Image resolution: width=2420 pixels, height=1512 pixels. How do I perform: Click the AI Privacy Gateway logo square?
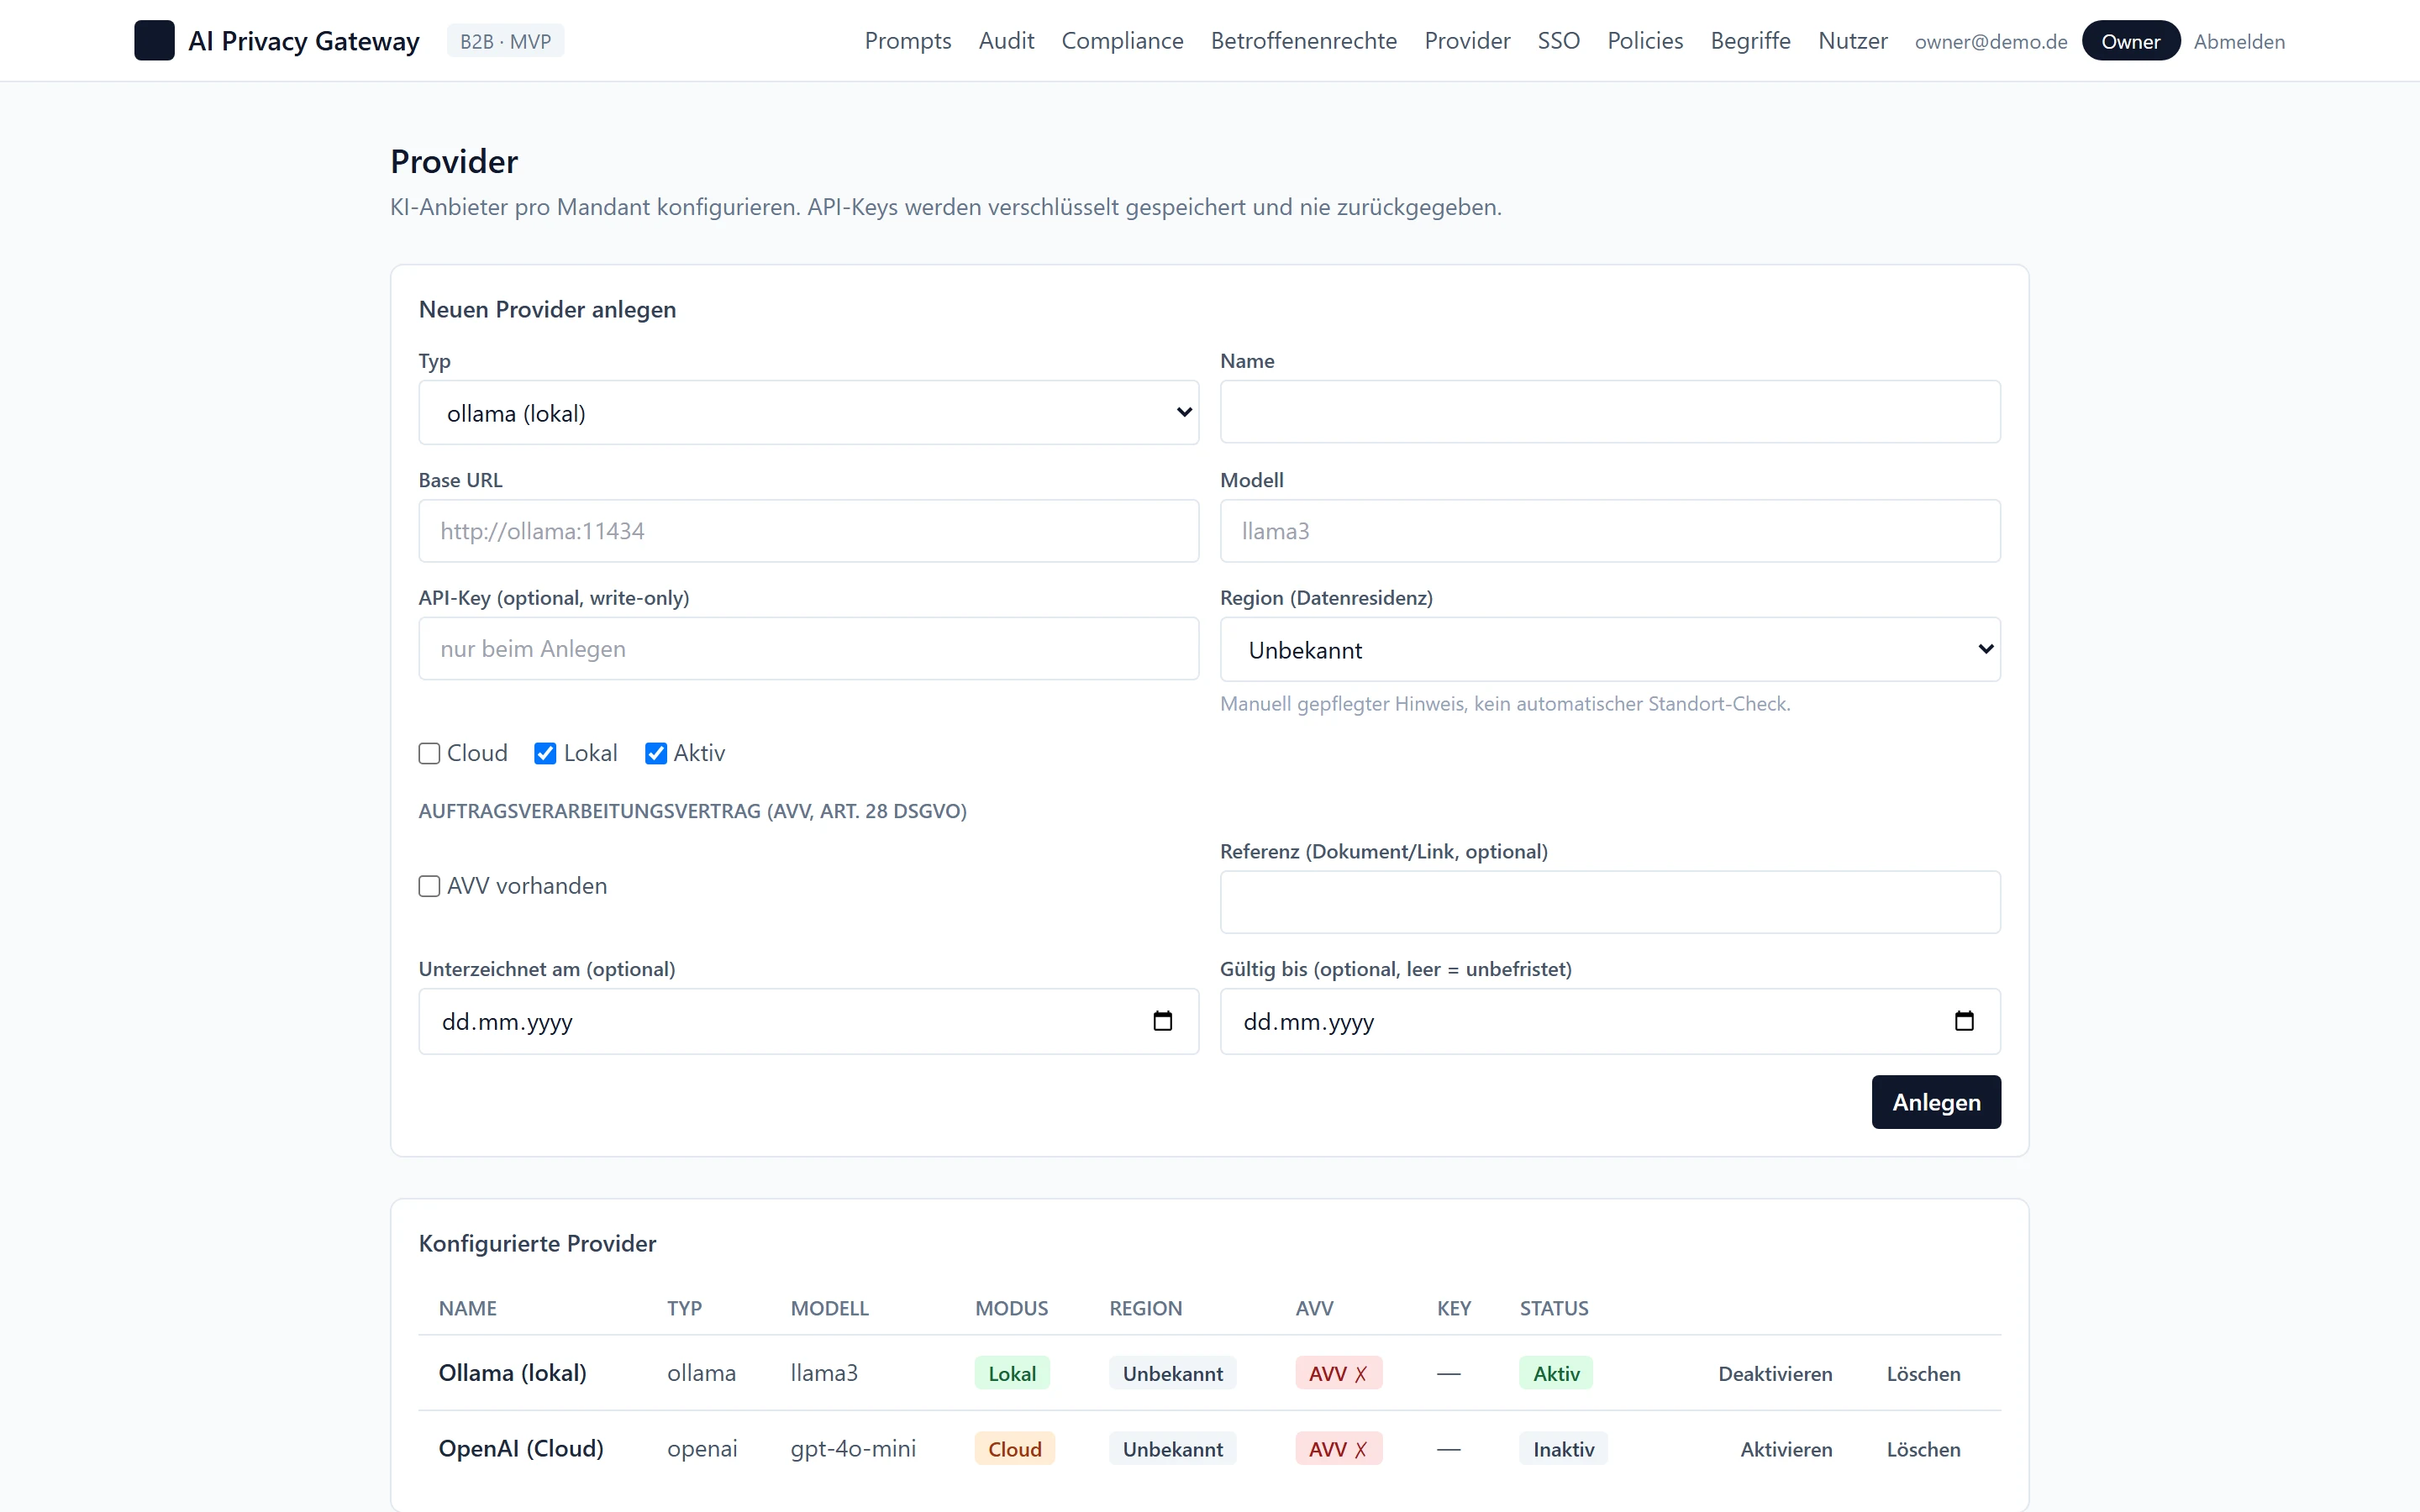pyautogui.click(x=154, y=41)
